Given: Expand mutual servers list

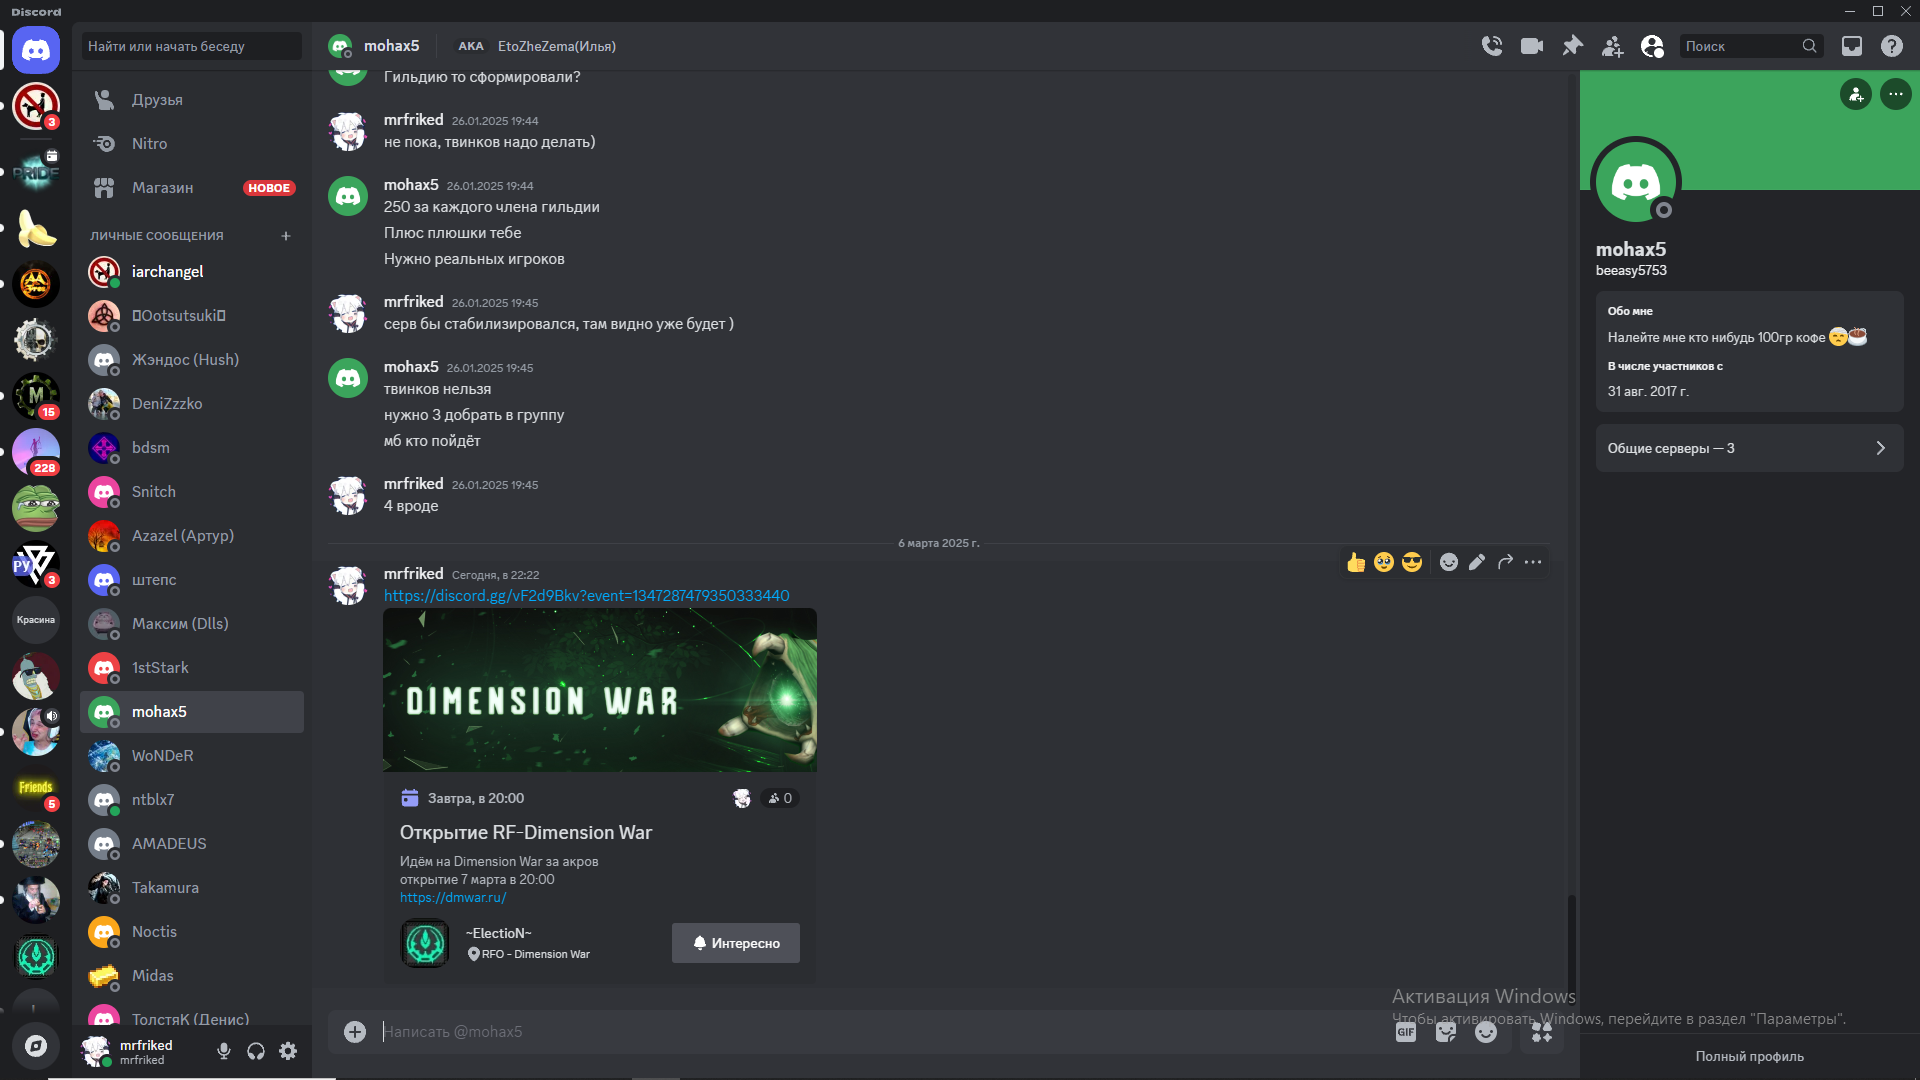Looking at the screenshot, I should pos(1749,448).
